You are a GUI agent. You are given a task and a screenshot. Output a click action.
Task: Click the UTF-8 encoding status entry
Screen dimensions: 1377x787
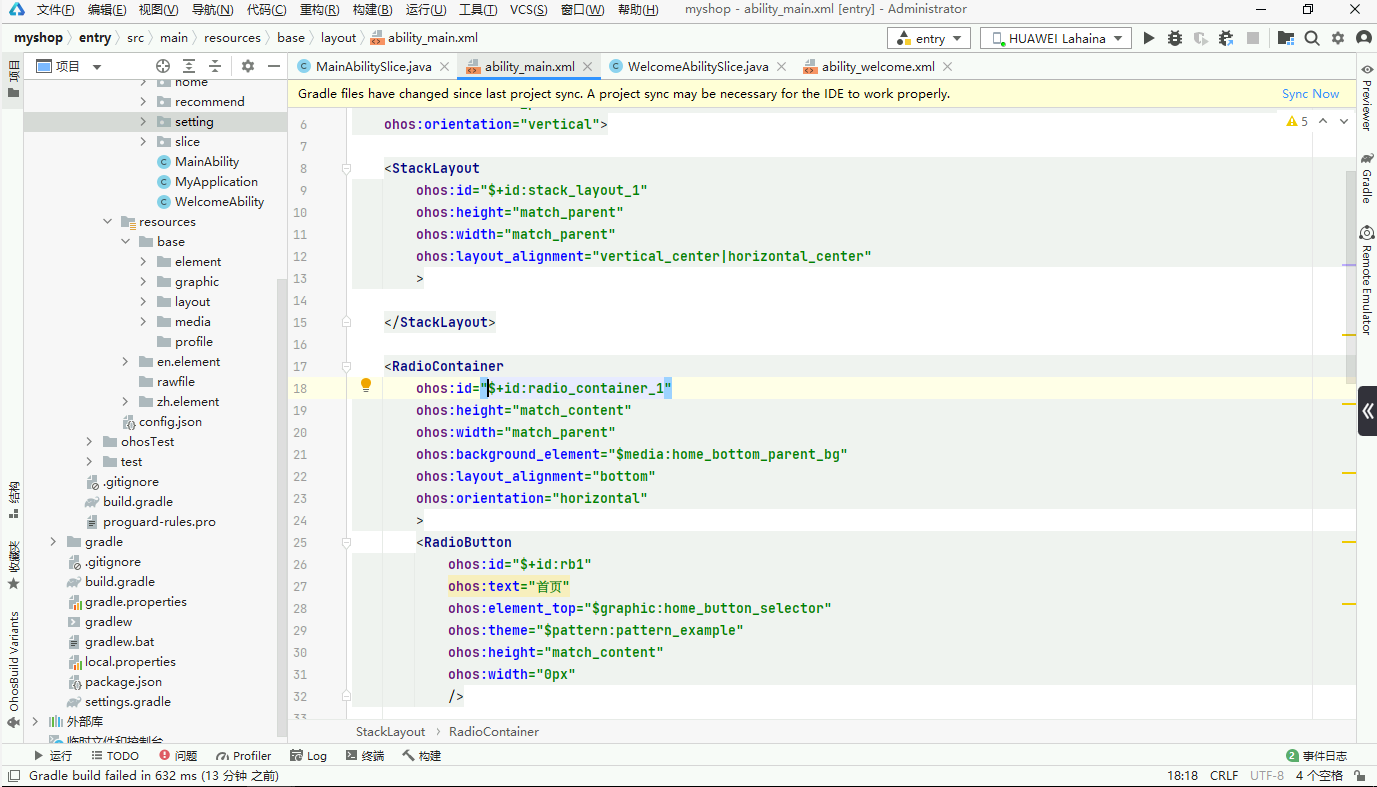[1267, 776]
